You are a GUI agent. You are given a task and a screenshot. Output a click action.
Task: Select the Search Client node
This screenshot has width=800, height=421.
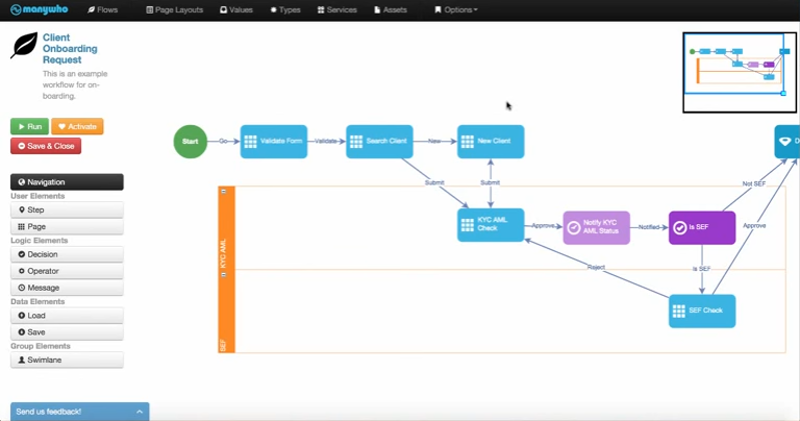tap(380, 141)
